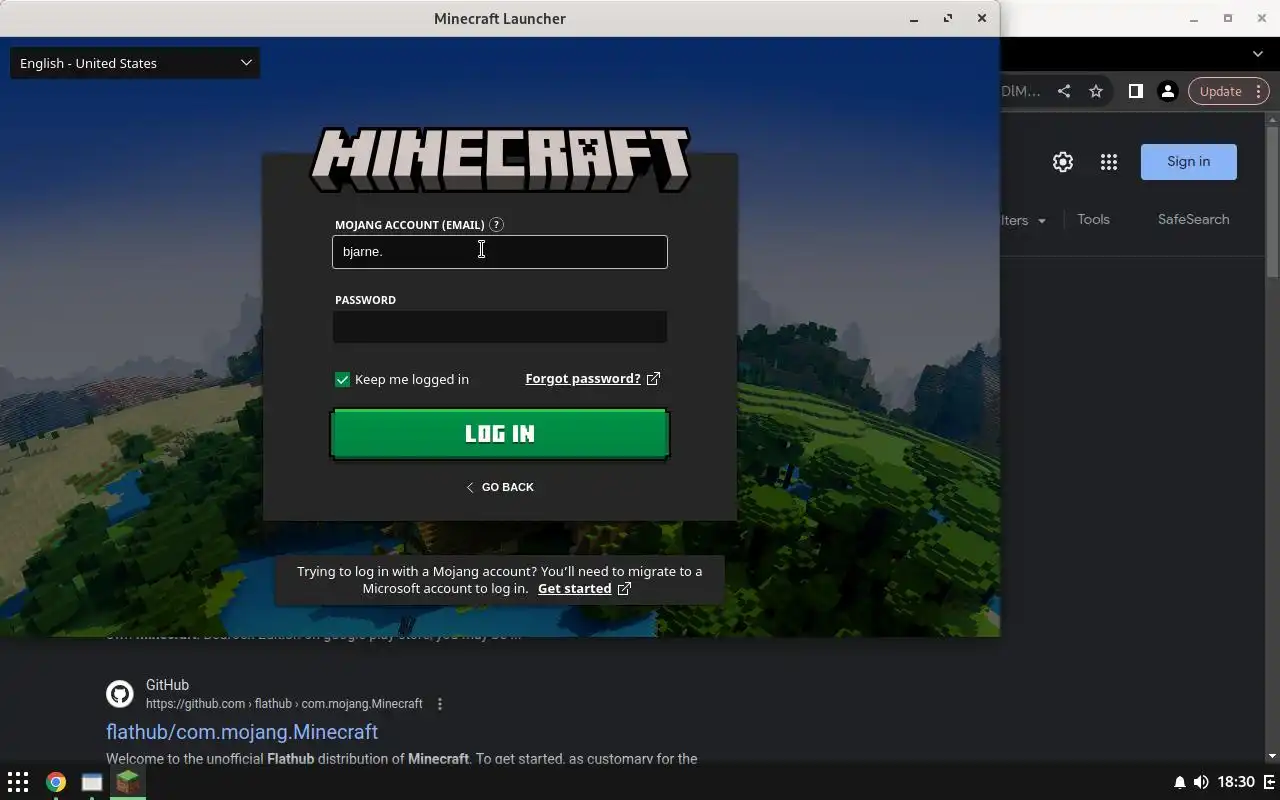Click the green LOG IN button
This screenshot has height=800, width=1280.
tap(500, 434)
